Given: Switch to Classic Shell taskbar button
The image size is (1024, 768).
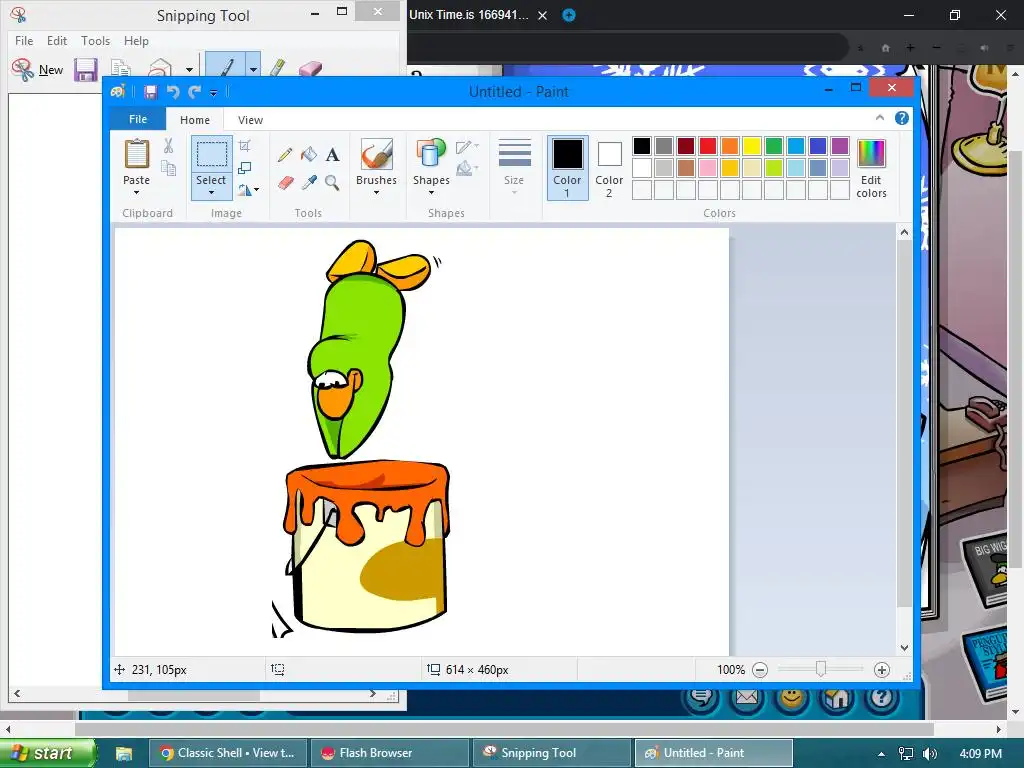Looking at the screenshot, I should (229, 753).
